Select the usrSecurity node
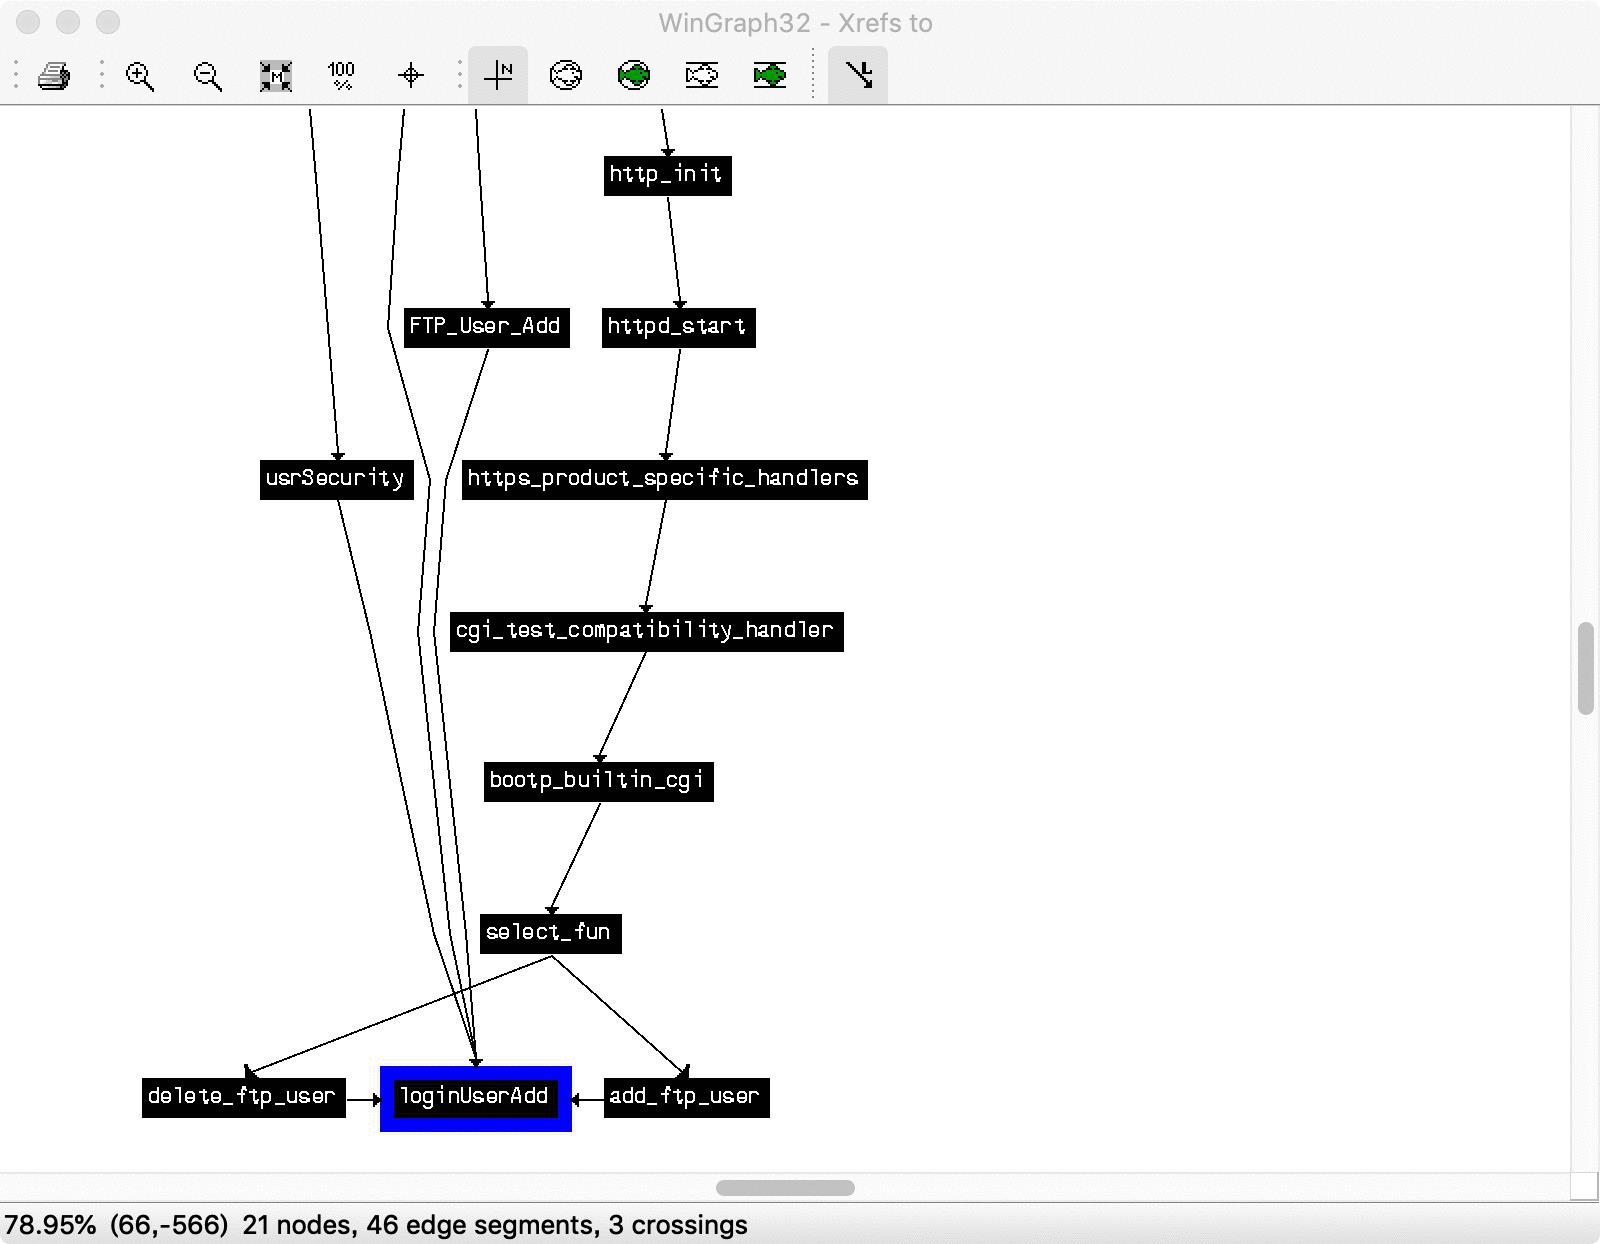Image resolution: width=1600 pixels, height=1244 pixels. (x=336, y=479)
